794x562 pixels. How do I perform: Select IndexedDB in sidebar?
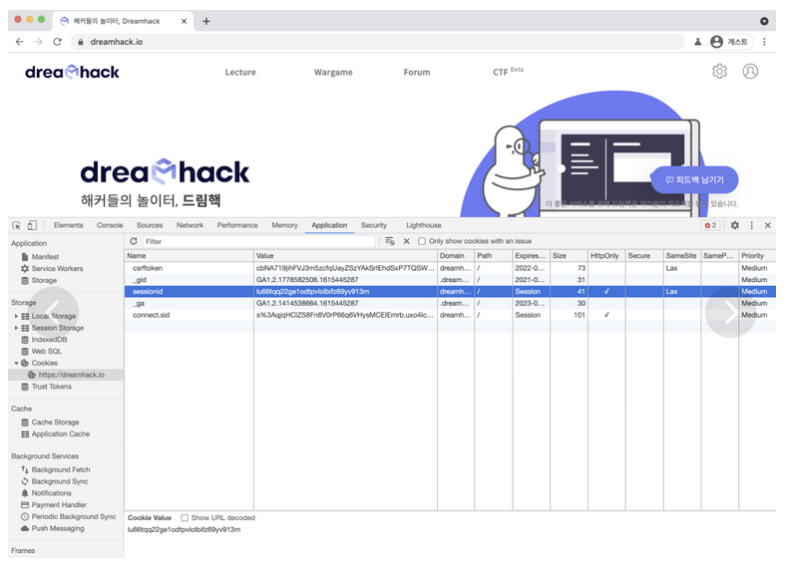coord(49,339)
